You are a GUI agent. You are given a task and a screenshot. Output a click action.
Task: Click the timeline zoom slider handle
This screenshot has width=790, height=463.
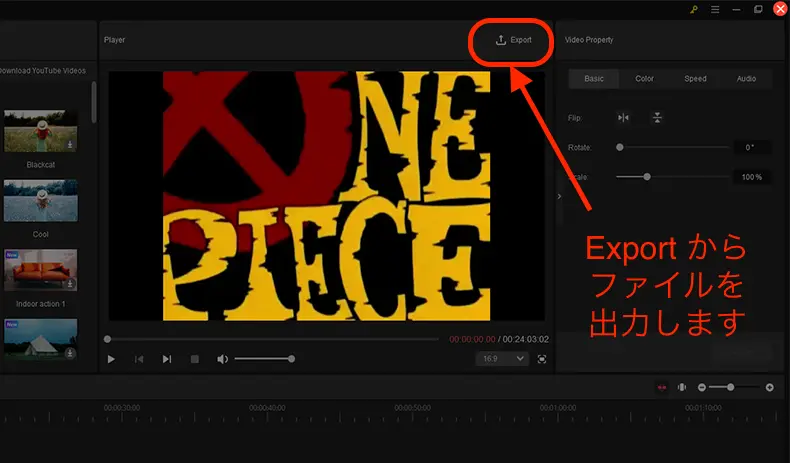click(x=730, y=387)
